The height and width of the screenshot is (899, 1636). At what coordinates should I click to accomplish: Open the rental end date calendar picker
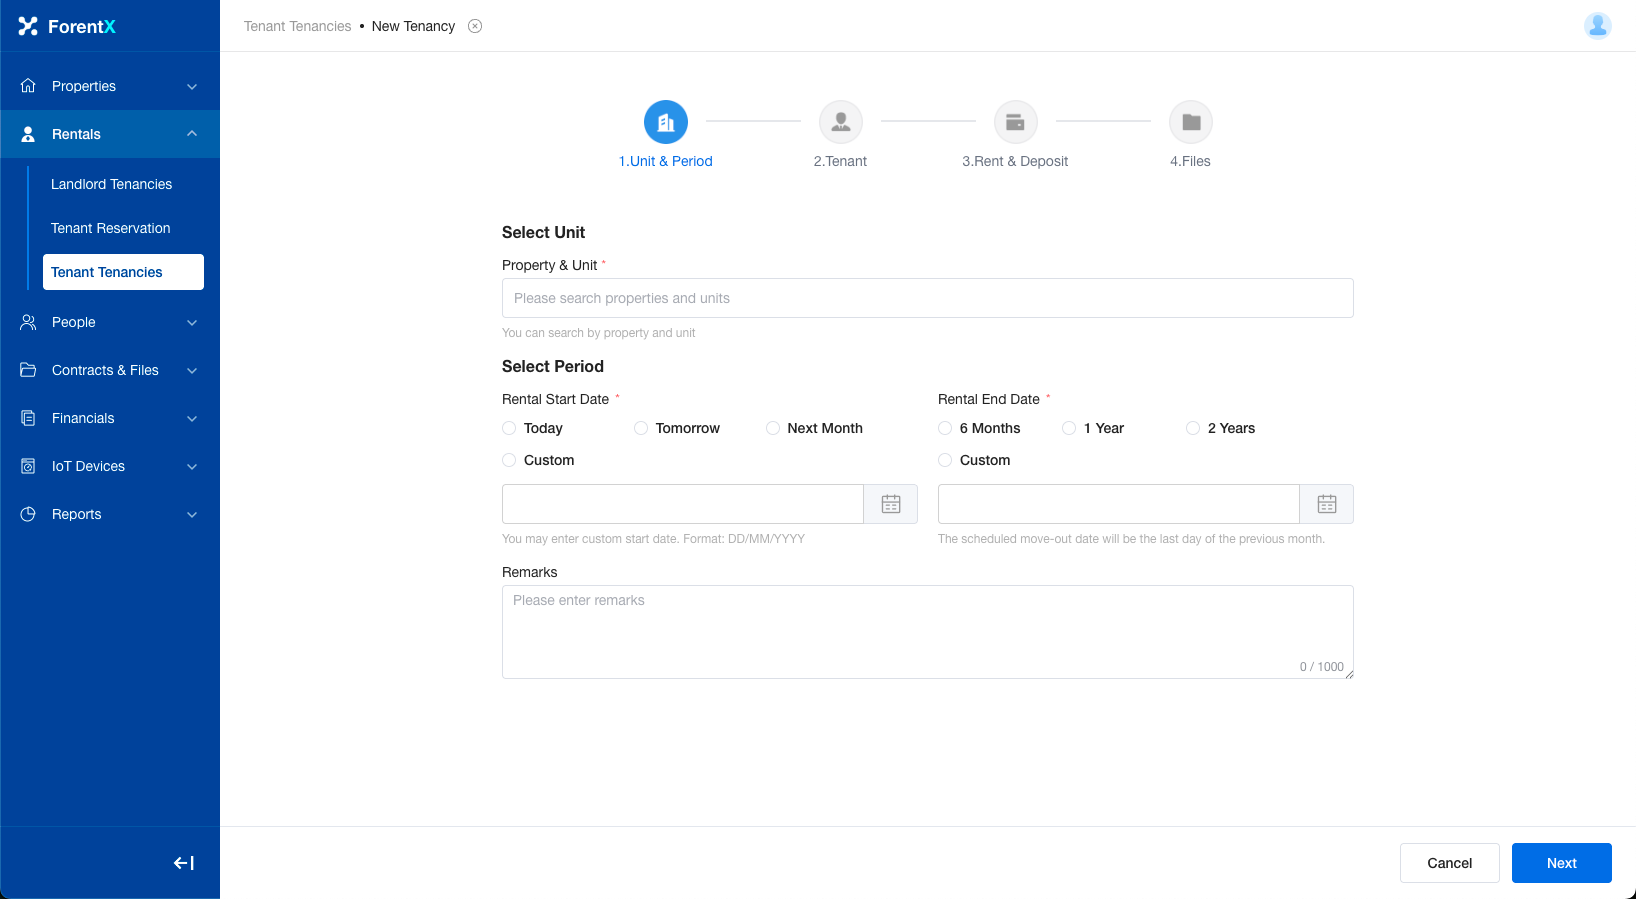coord(1326,504)
